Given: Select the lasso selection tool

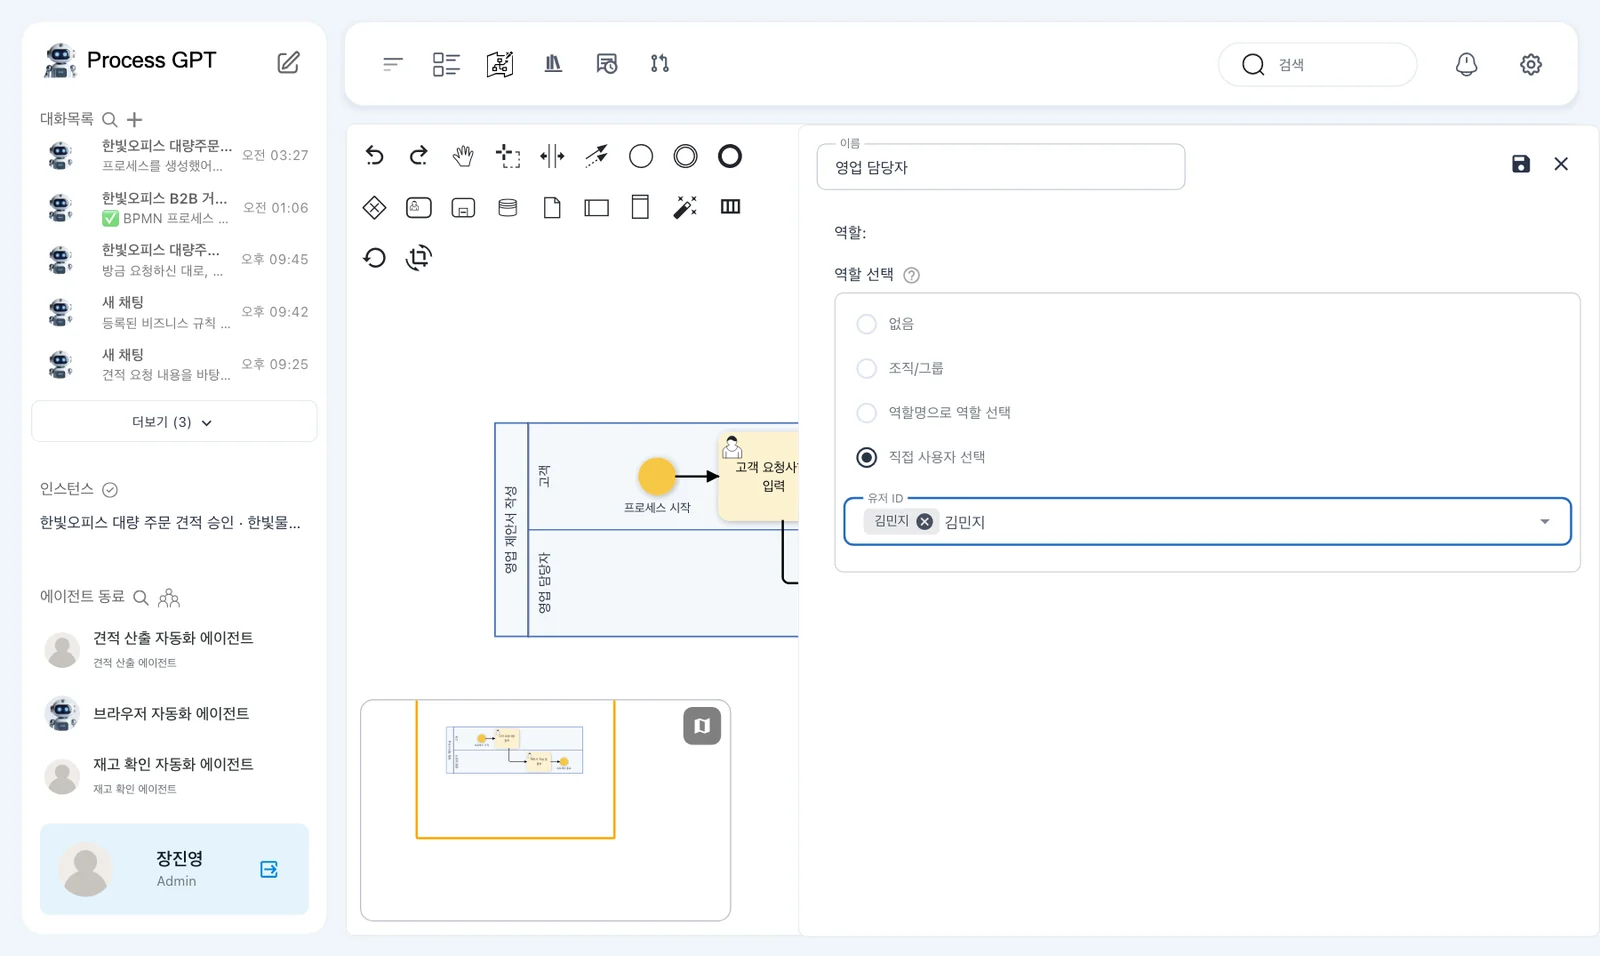Looking at the screenshot, I should pyautogui.click(x=508, y=156).
